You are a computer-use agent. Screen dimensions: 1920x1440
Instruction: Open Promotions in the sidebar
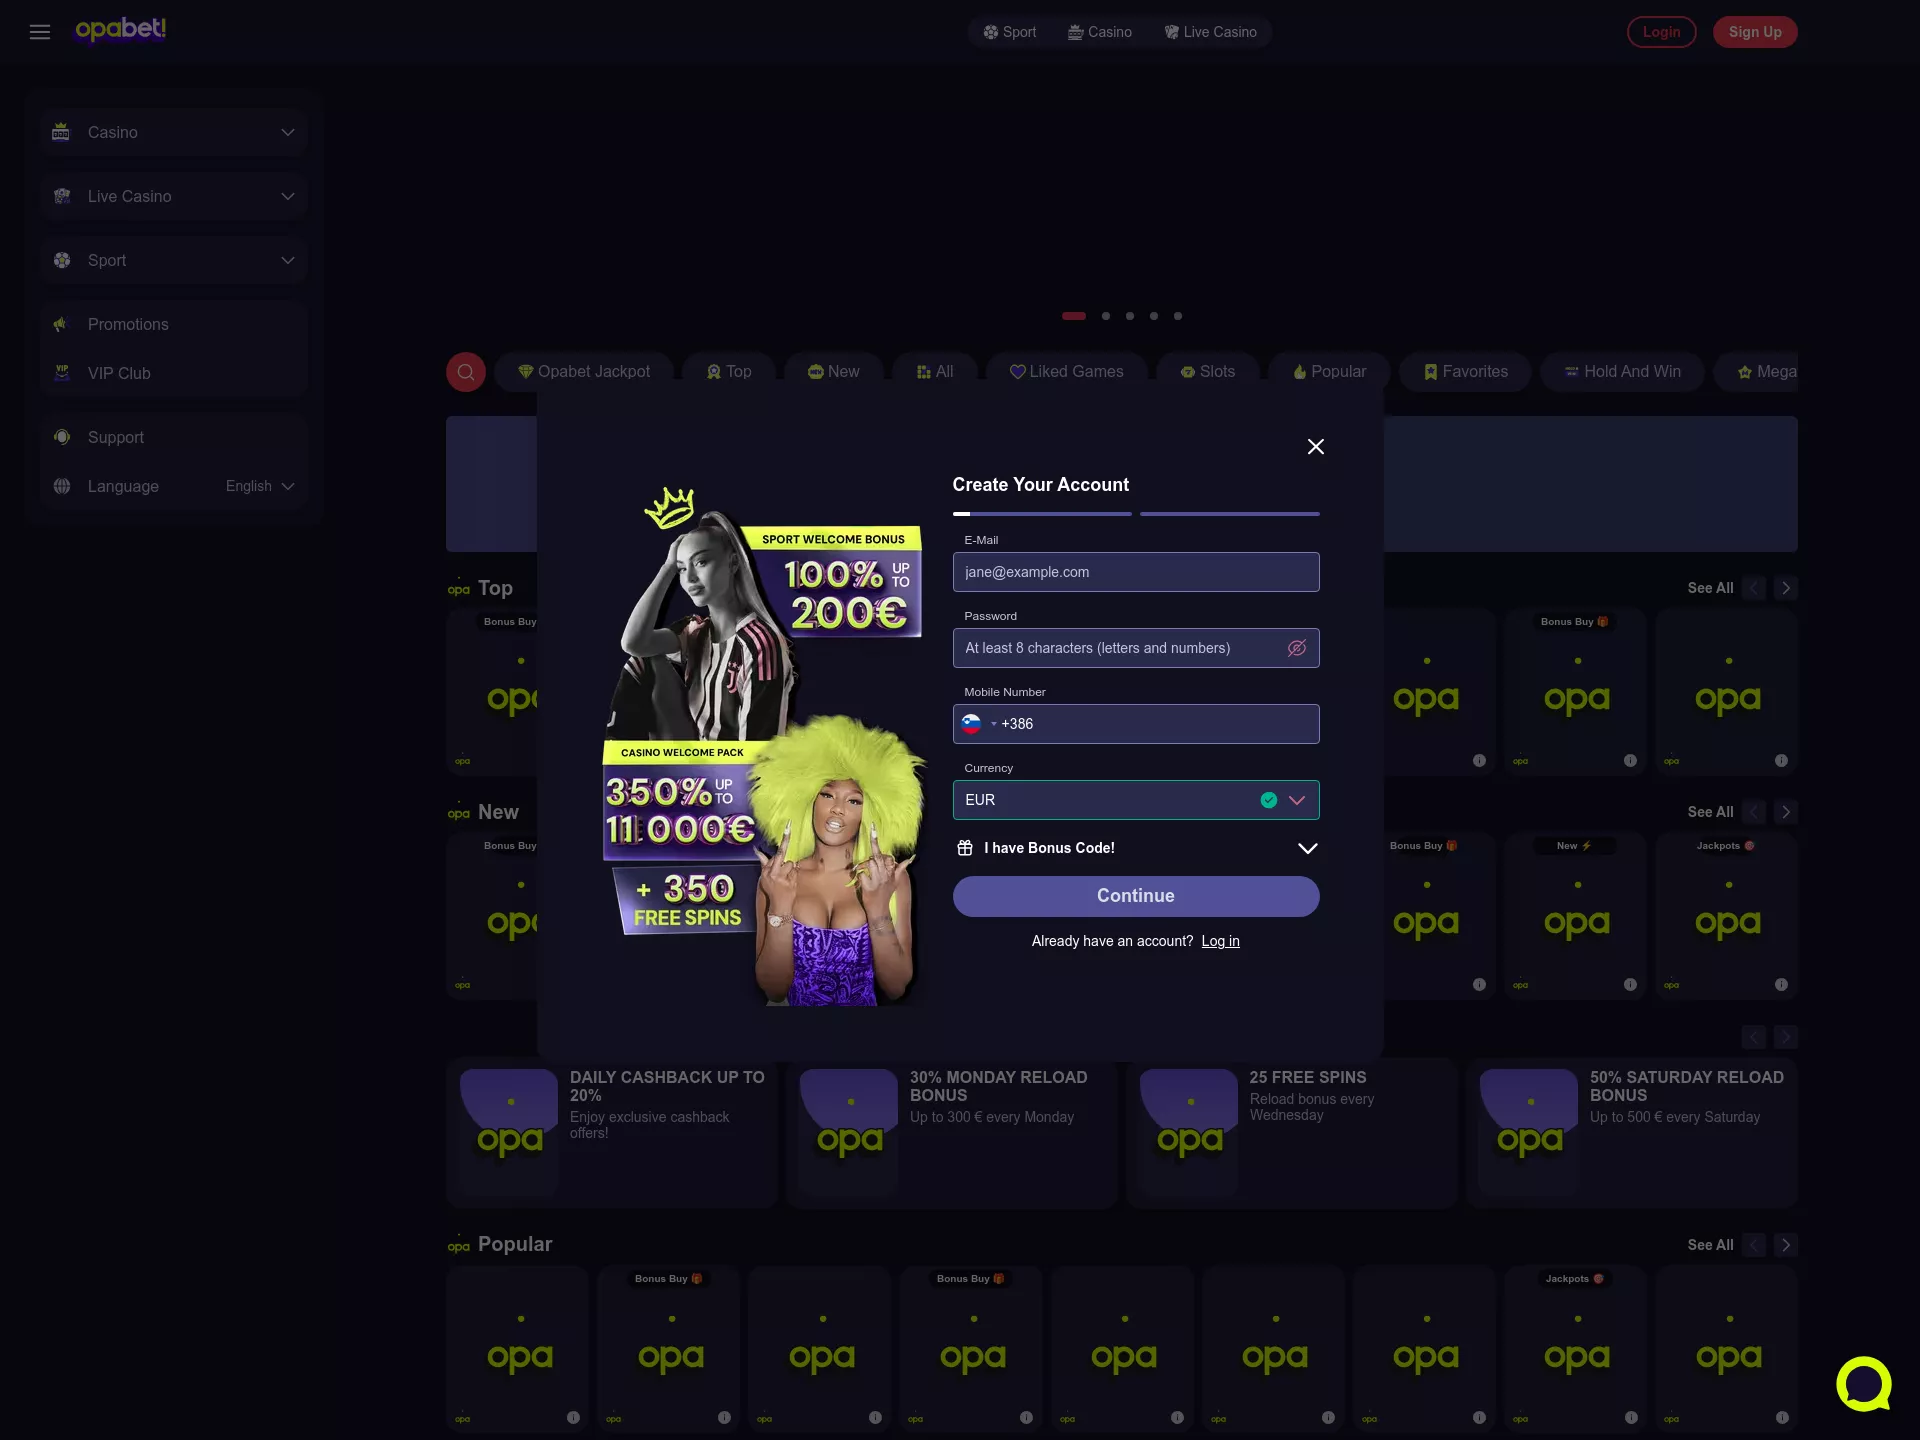[x=174, y=324]
